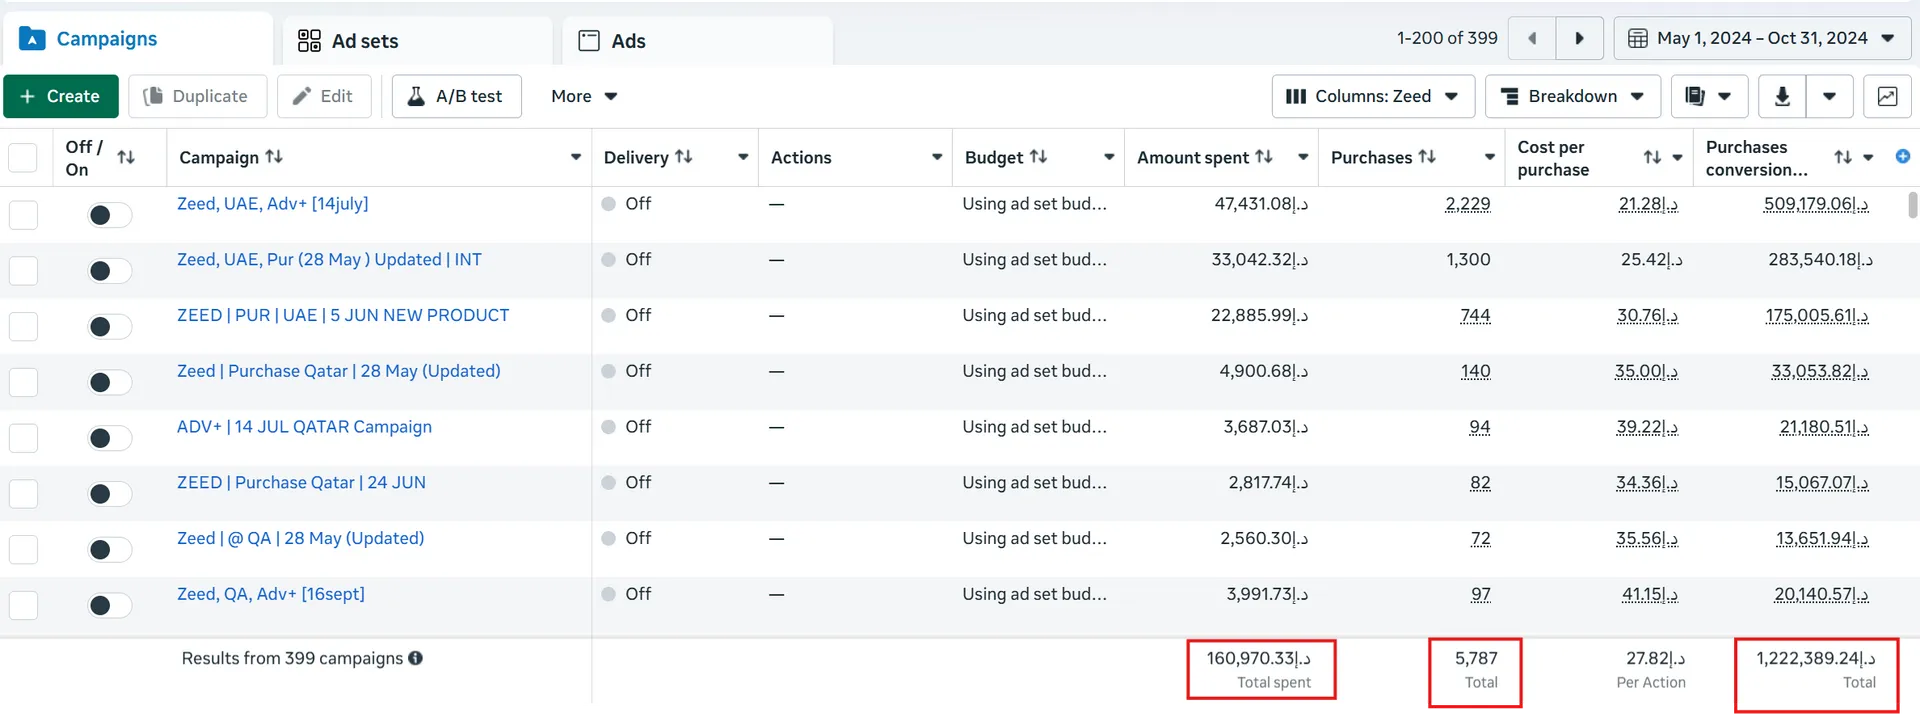This screenshot has width=1920, height=714.
Task: Open the Zeed, QA, Adv+ [16sept] campaign link
Action: point(271,594)
